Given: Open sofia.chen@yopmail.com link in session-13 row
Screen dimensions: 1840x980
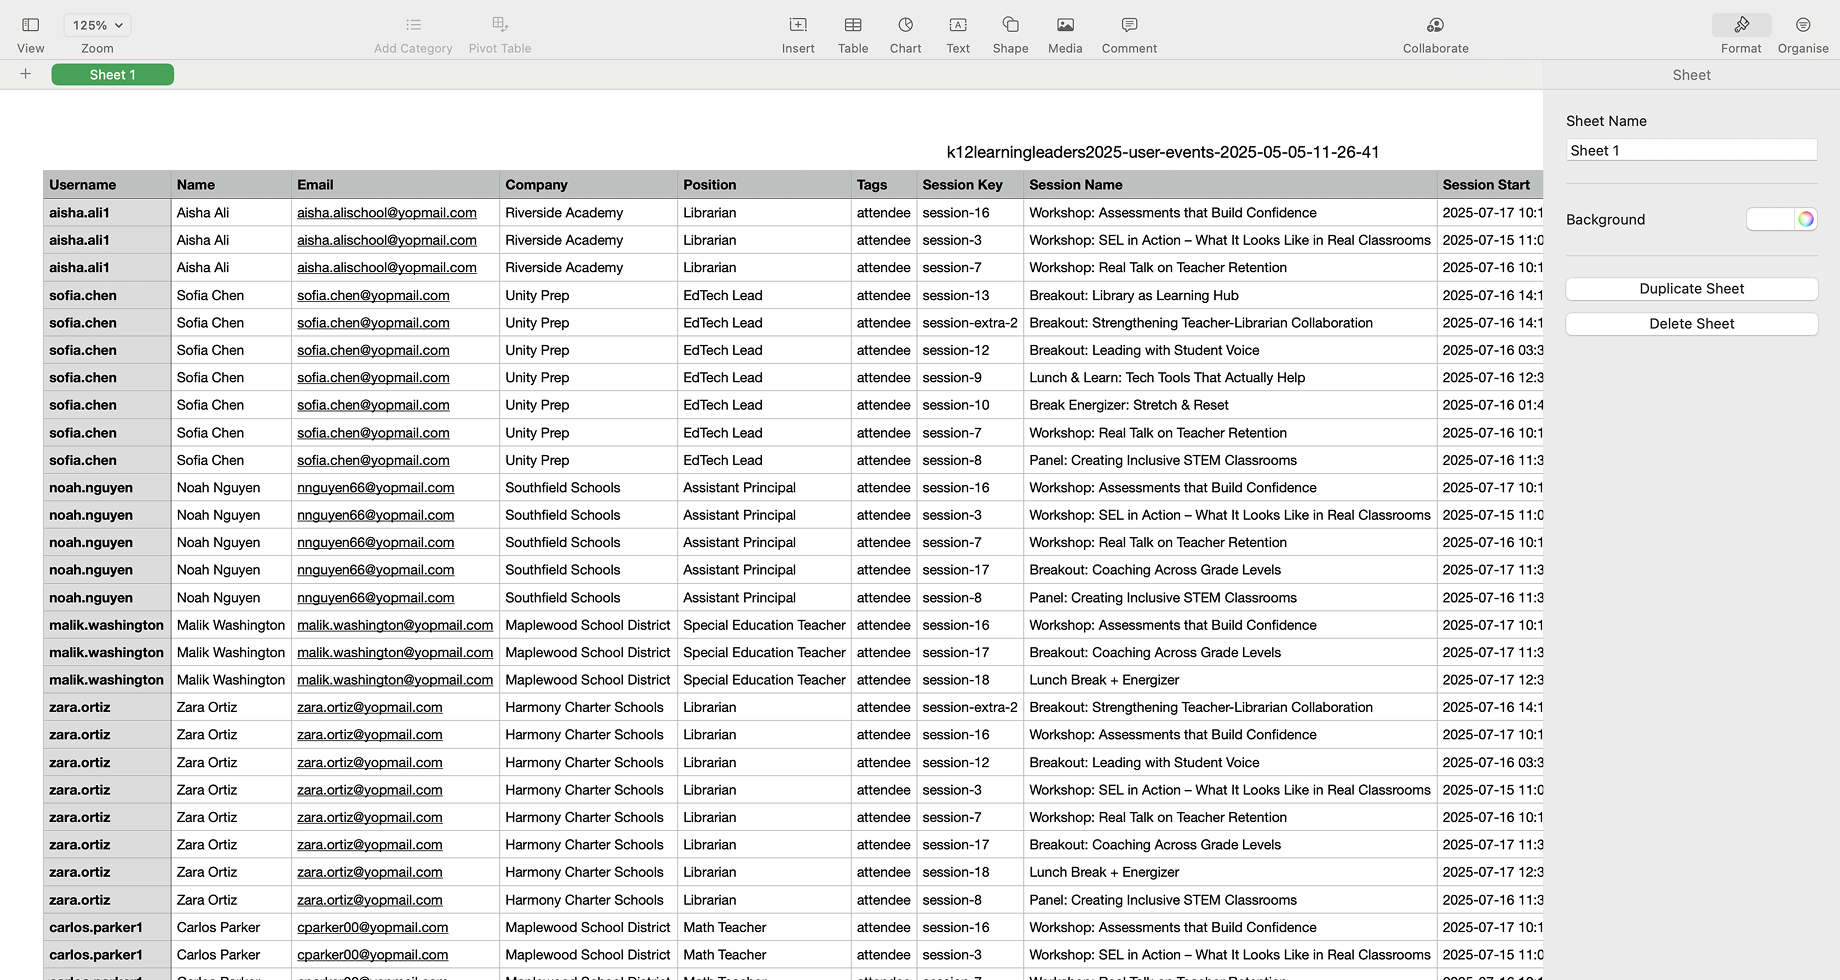Looking at the screenshot, I should point(373,295).
